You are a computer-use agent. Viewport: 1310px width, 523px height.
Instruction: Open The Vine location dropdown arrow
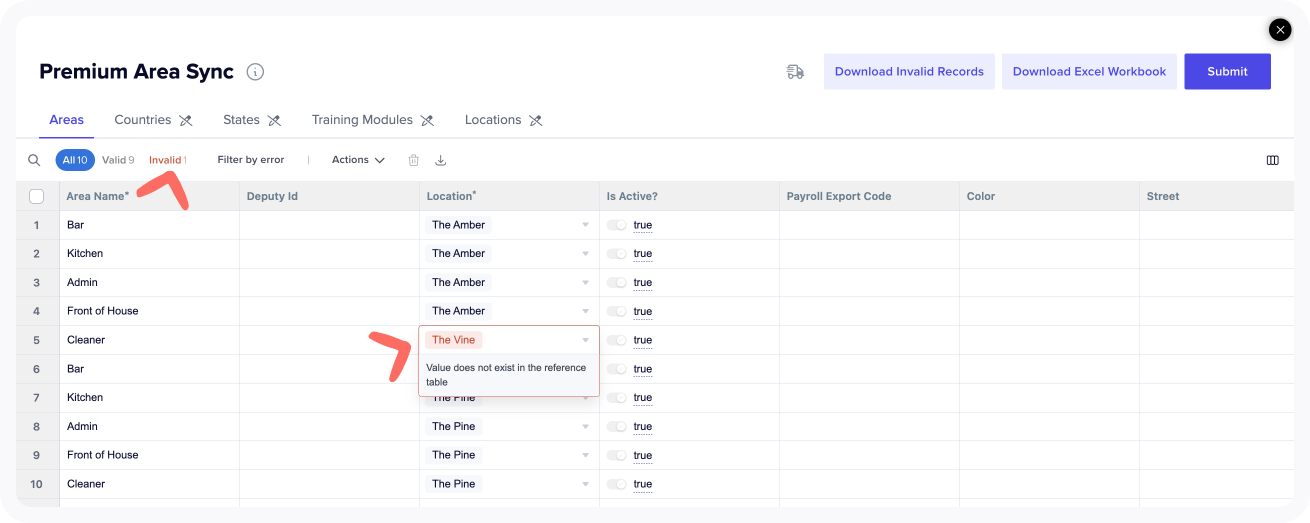(586, 340)
